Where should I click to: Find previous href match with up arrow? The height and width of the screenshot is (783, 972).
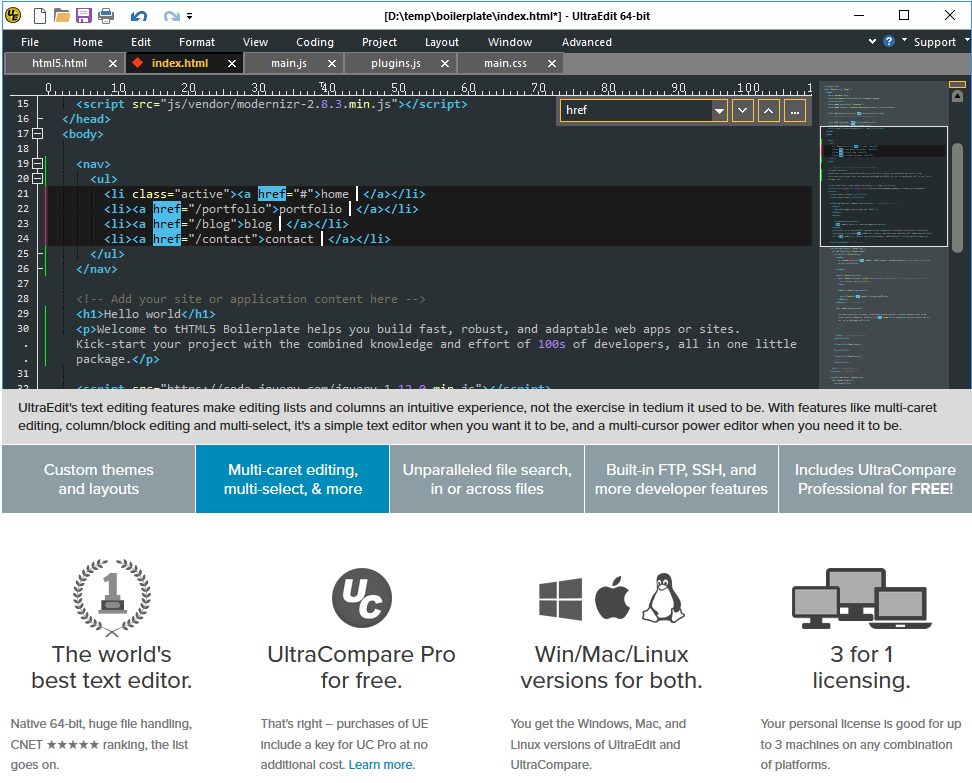tap(768, 110)
